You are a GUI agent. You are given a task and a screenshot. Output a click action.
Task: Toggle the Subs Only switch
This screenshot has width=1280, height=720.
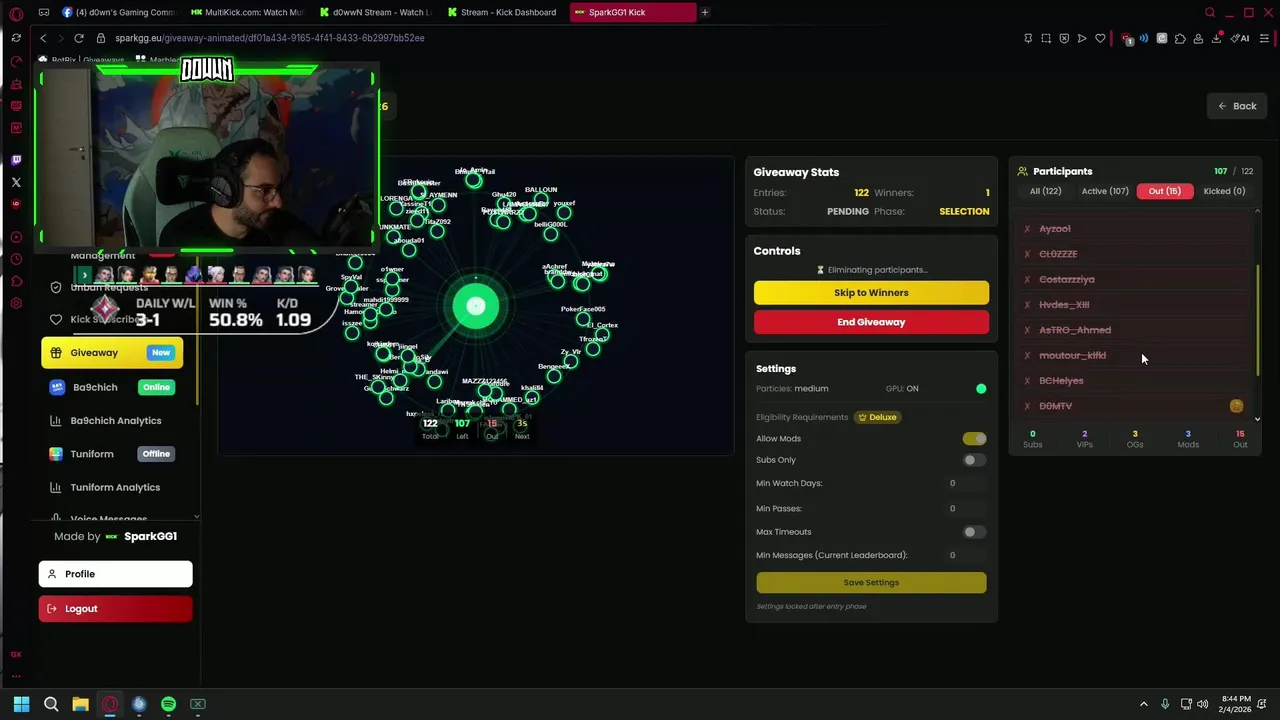point(974,460)
